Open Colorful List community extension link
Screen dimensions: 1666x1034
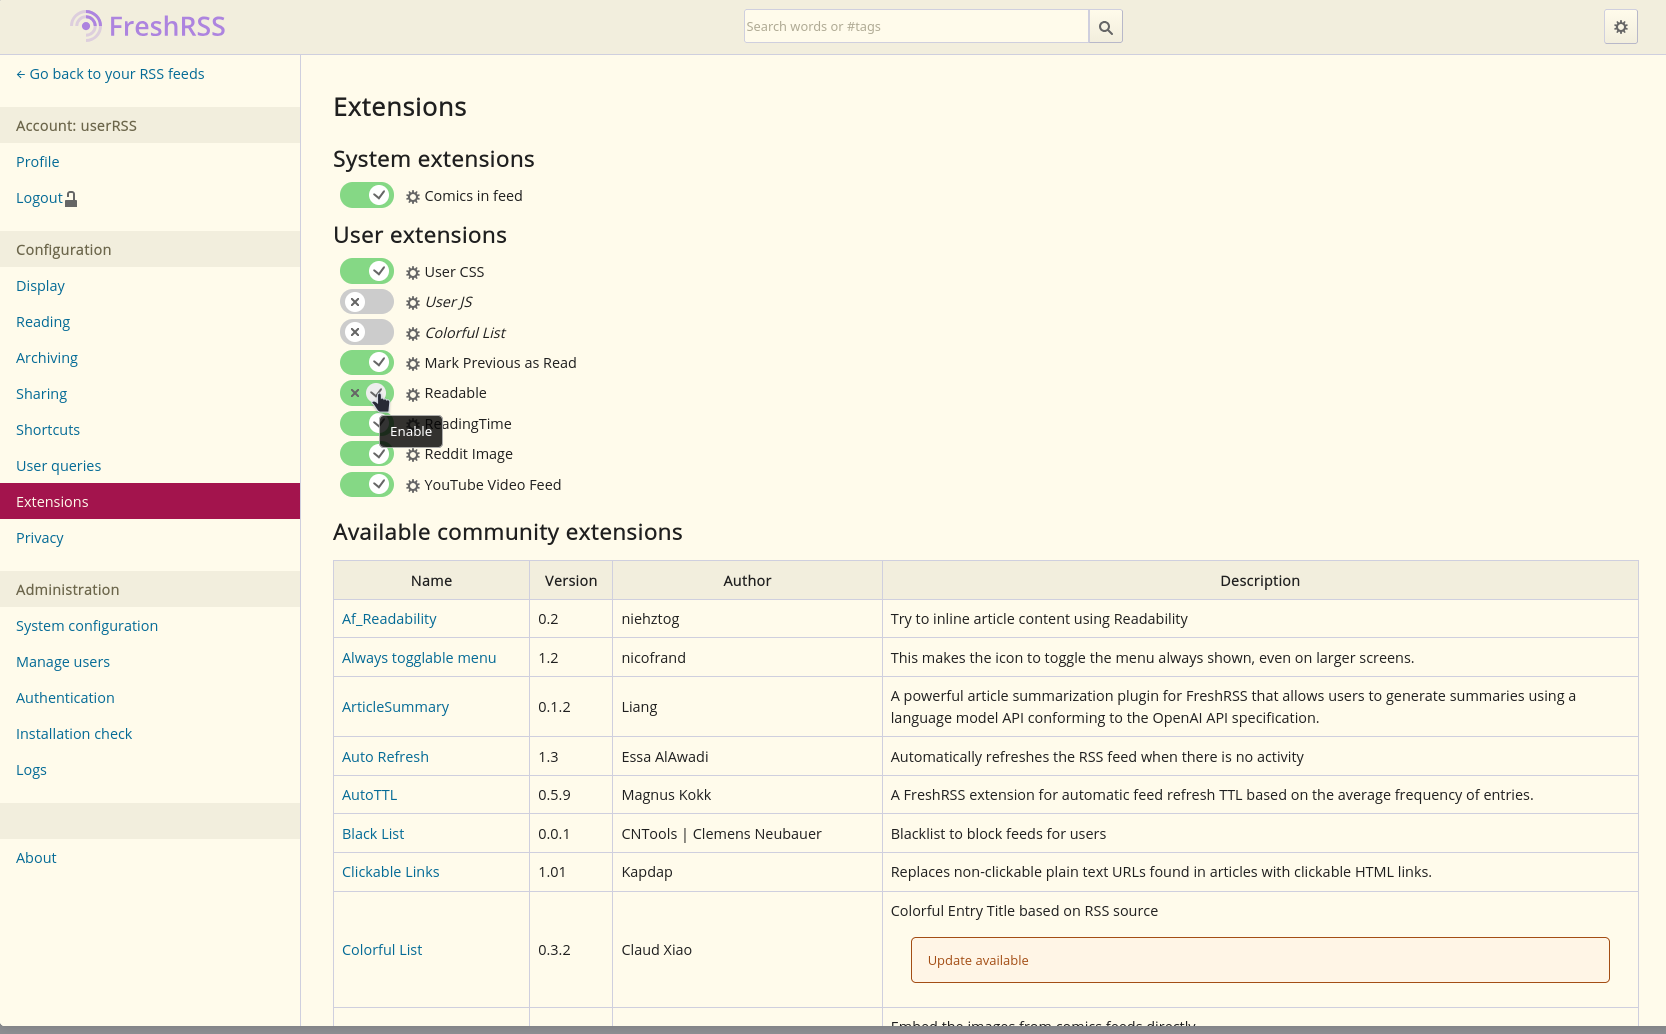(x=382, y=950)
